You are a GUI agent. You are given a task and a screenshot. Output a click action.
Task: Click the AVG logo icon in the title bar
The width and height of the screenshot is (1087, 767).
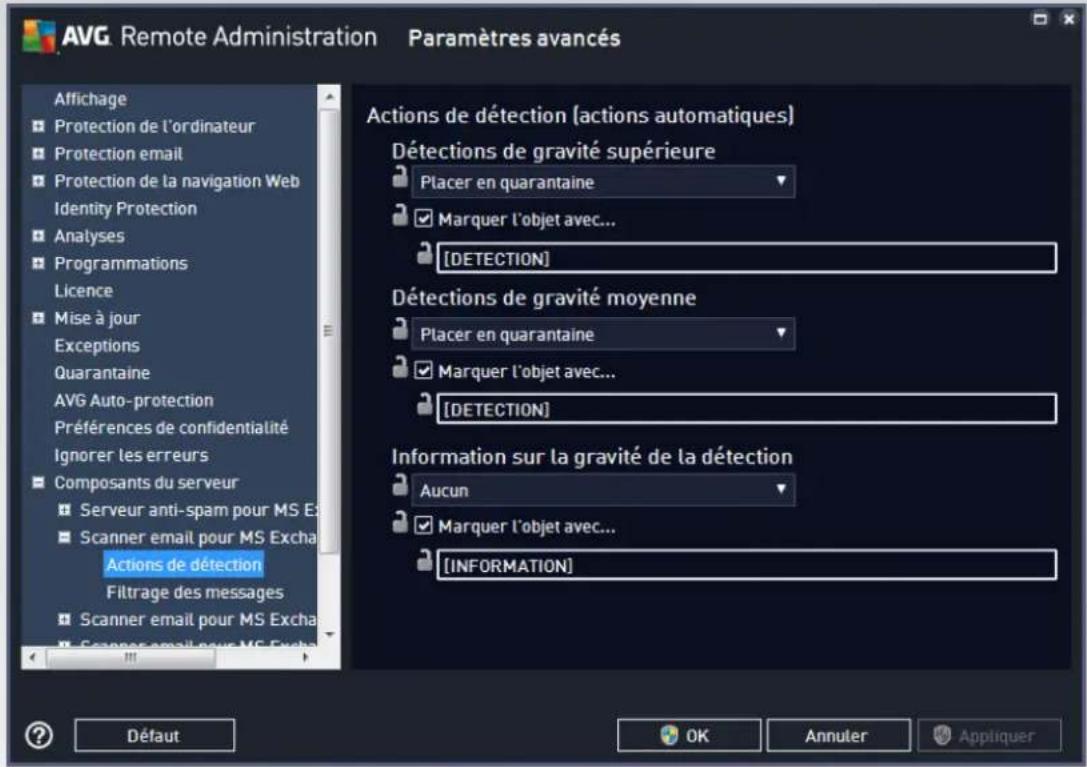pyautogui.click(x=39, y=36)
